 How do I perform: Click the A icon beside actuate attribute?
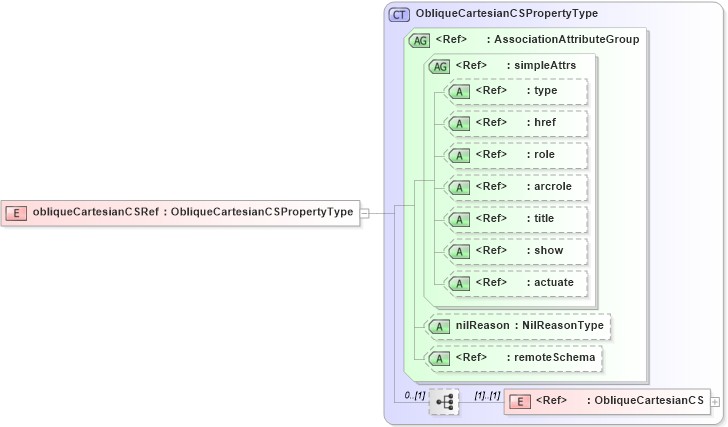(x=459, y=284)
